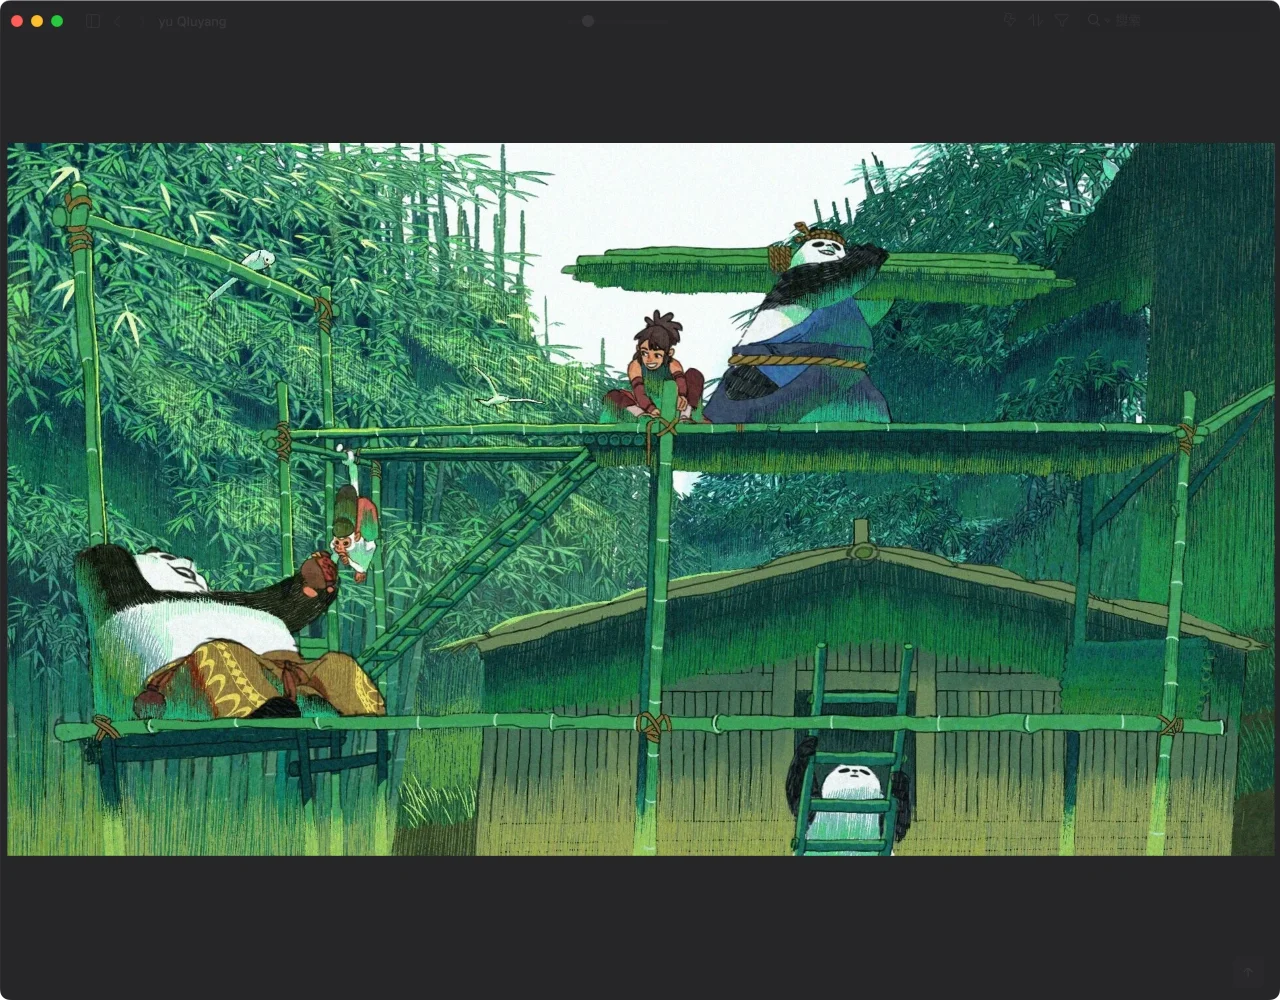Click the lightning tag icon in toolbar
Viewport: 1280px width, 1000px height.
1010,20
